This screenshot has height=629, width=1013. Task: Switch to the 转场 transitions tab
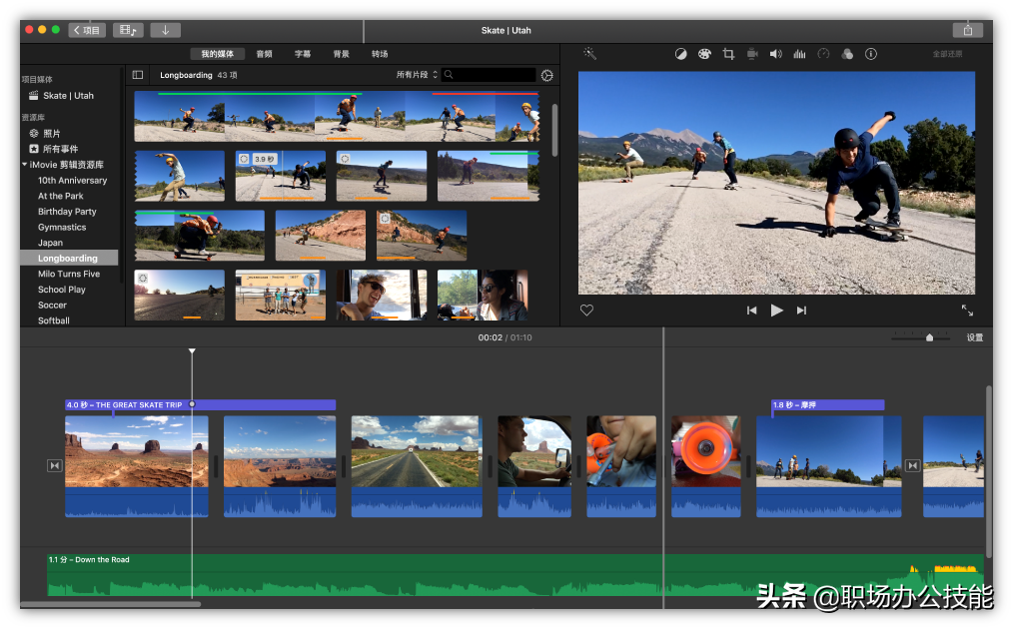380,54
